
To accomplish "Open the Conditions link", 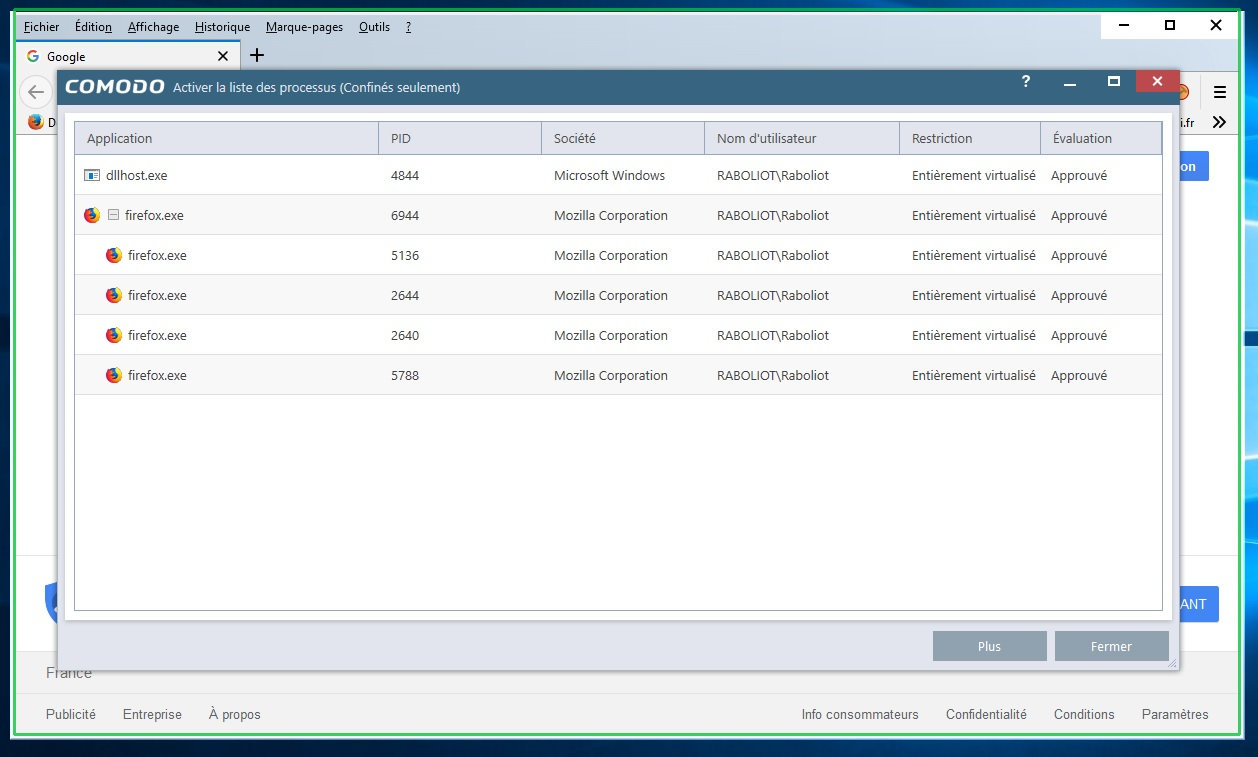I will click(x=1084, y=714).
